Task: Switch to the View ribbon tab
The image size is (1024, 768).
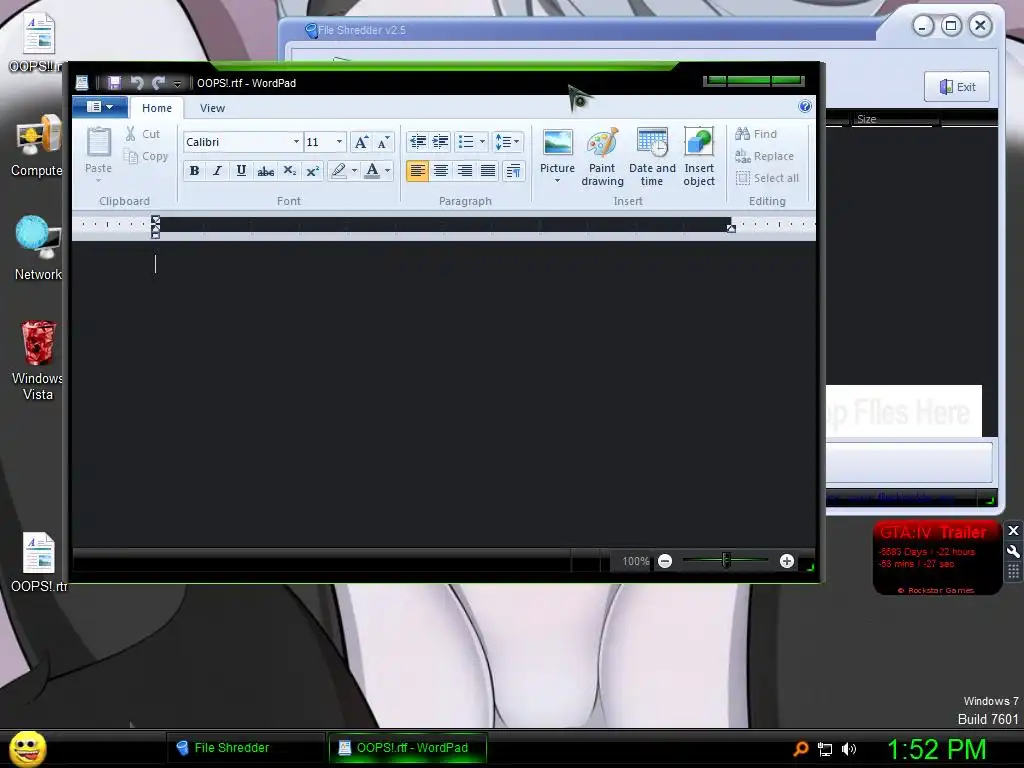Action: point(212,108)
